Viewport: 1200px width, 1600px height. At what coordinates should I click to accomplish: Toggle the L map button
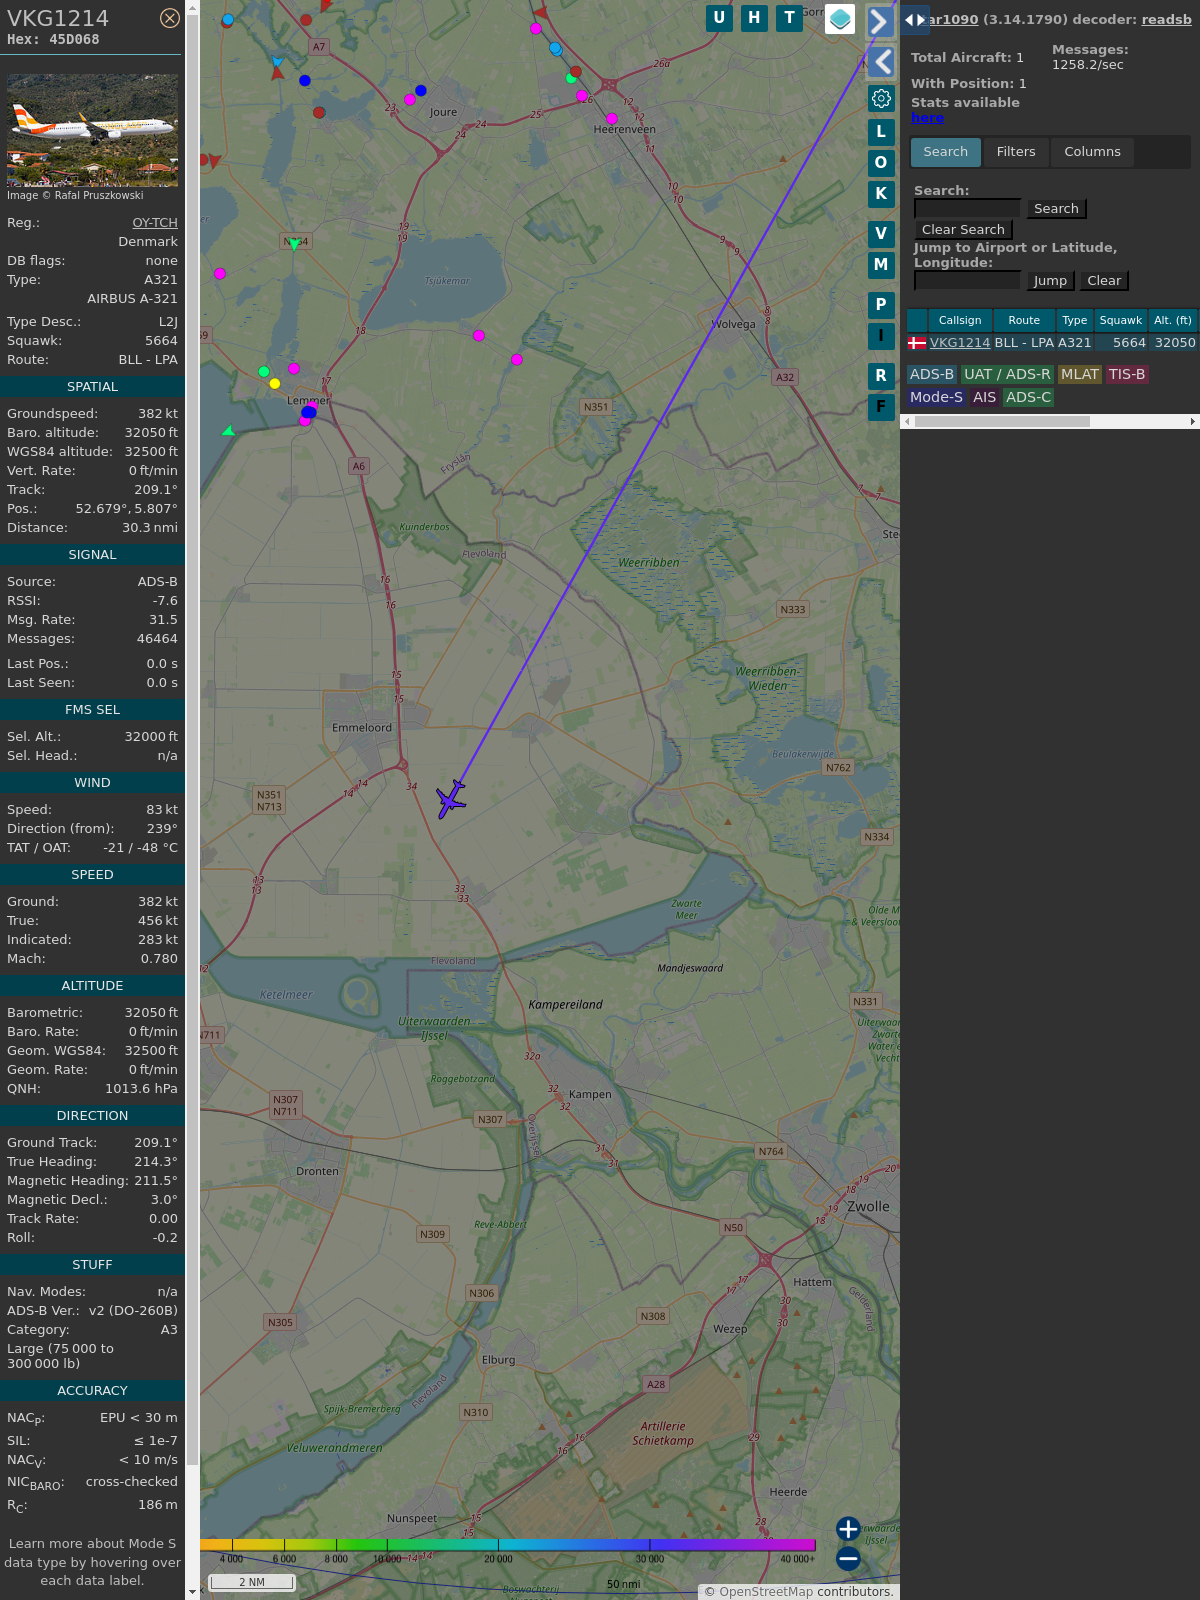(x=881, y=131)
